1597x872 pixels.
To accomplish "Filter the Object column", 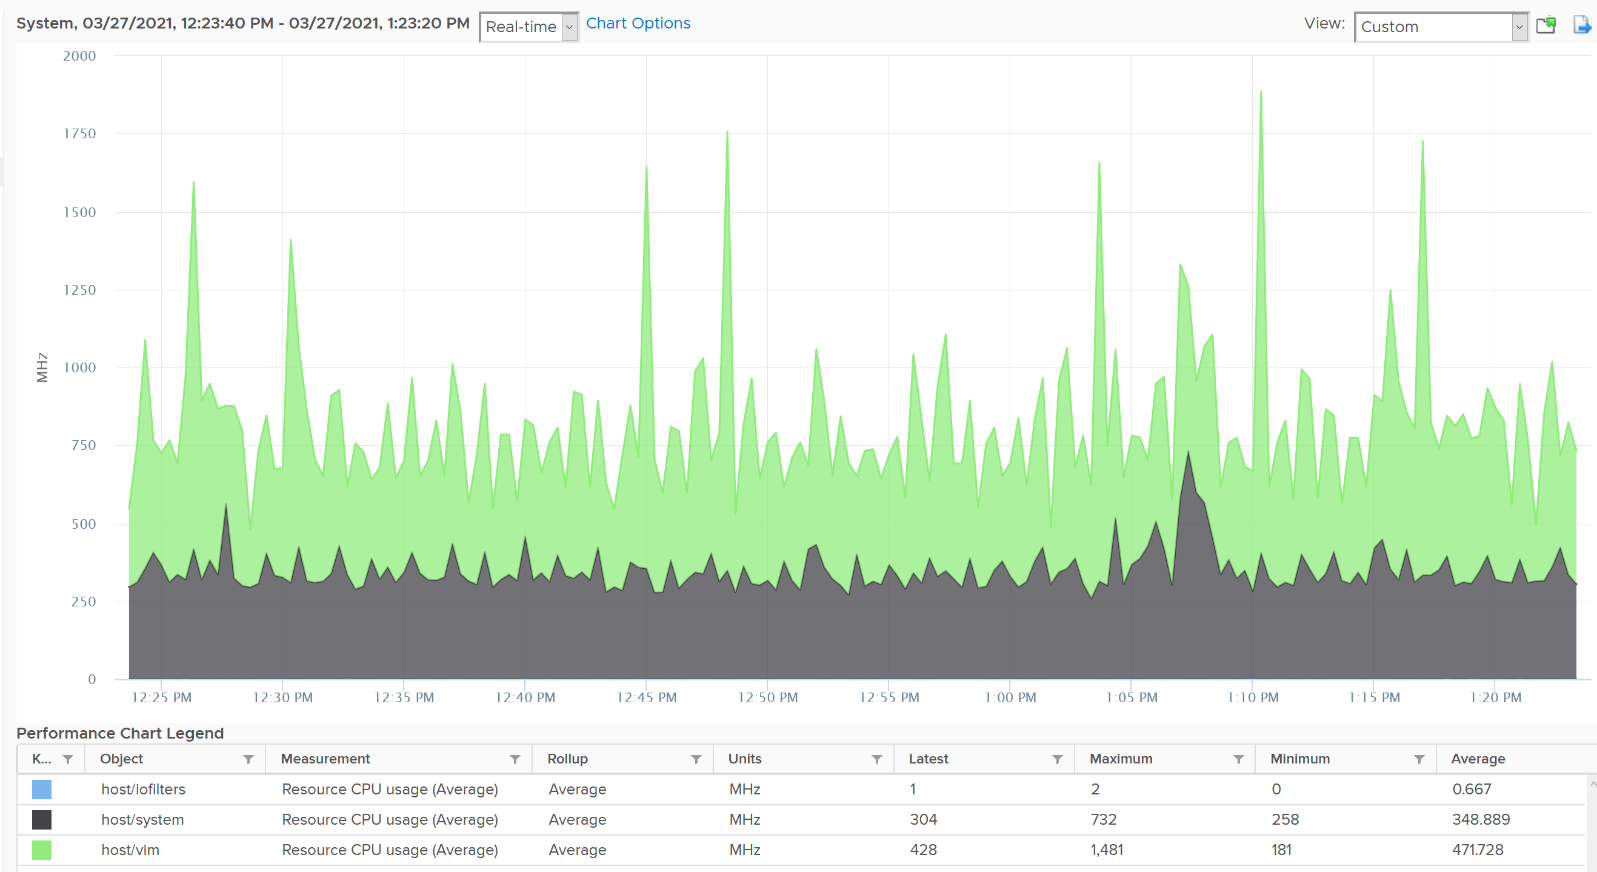I will pyautogui.click(x=248, y=760).
